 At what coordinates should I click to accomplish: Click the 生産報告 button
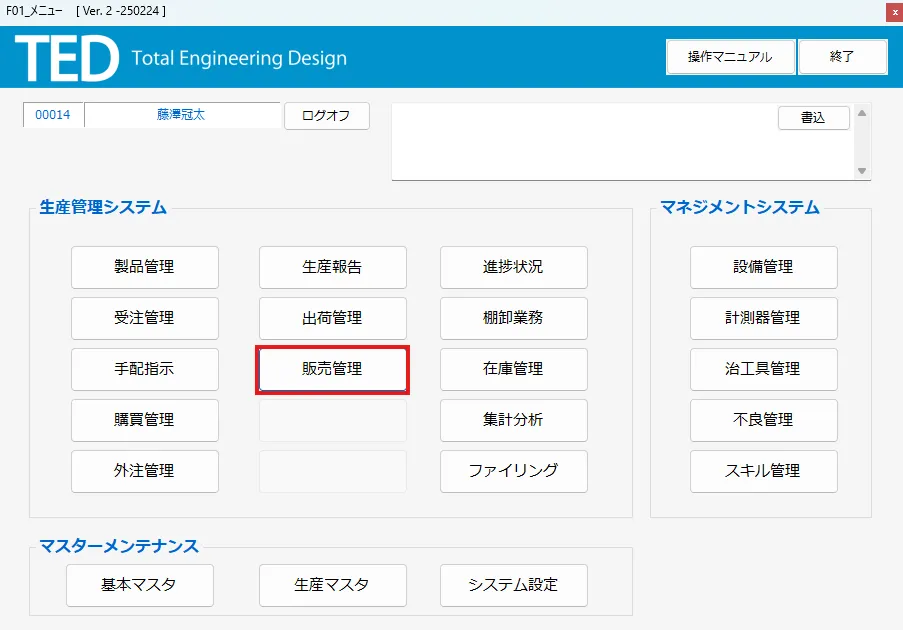[332, 267]
